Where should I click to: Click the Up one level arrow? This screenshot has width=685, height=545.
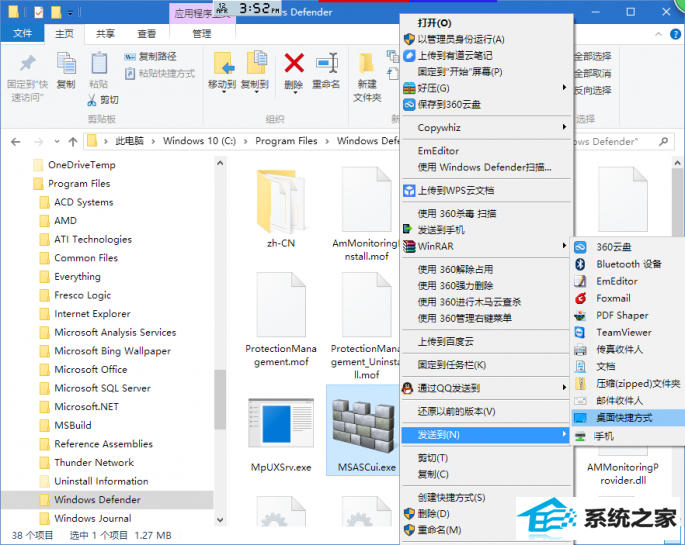pyautogui.click(x=73, y=141)
